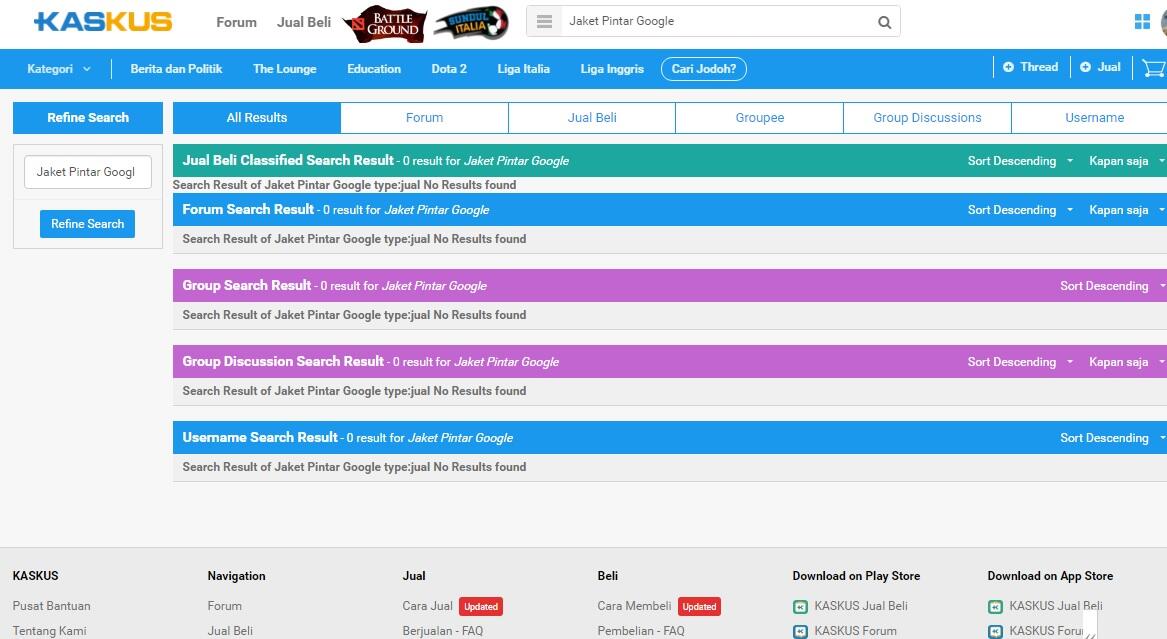This screenshot has height=639, width=1167.
Task: Switch to the Group Discussions tab
Action: coord(927,118)
